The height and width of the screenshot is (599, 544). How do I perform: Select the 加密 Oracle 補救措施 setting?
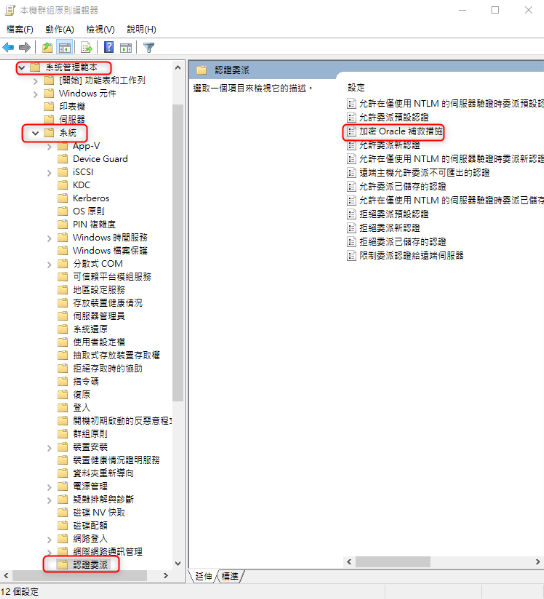[401, 131]
